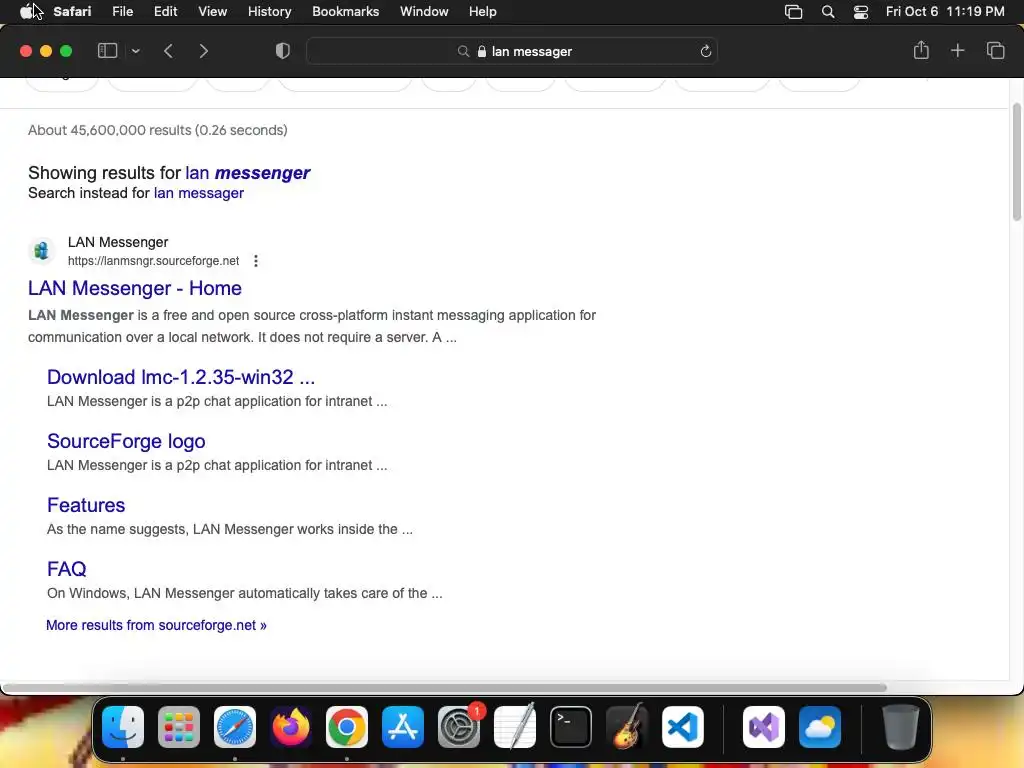Viewport: 1024px width, 768px height.
Task: Search instead for lan messager
Action: [x=199, y=193]
